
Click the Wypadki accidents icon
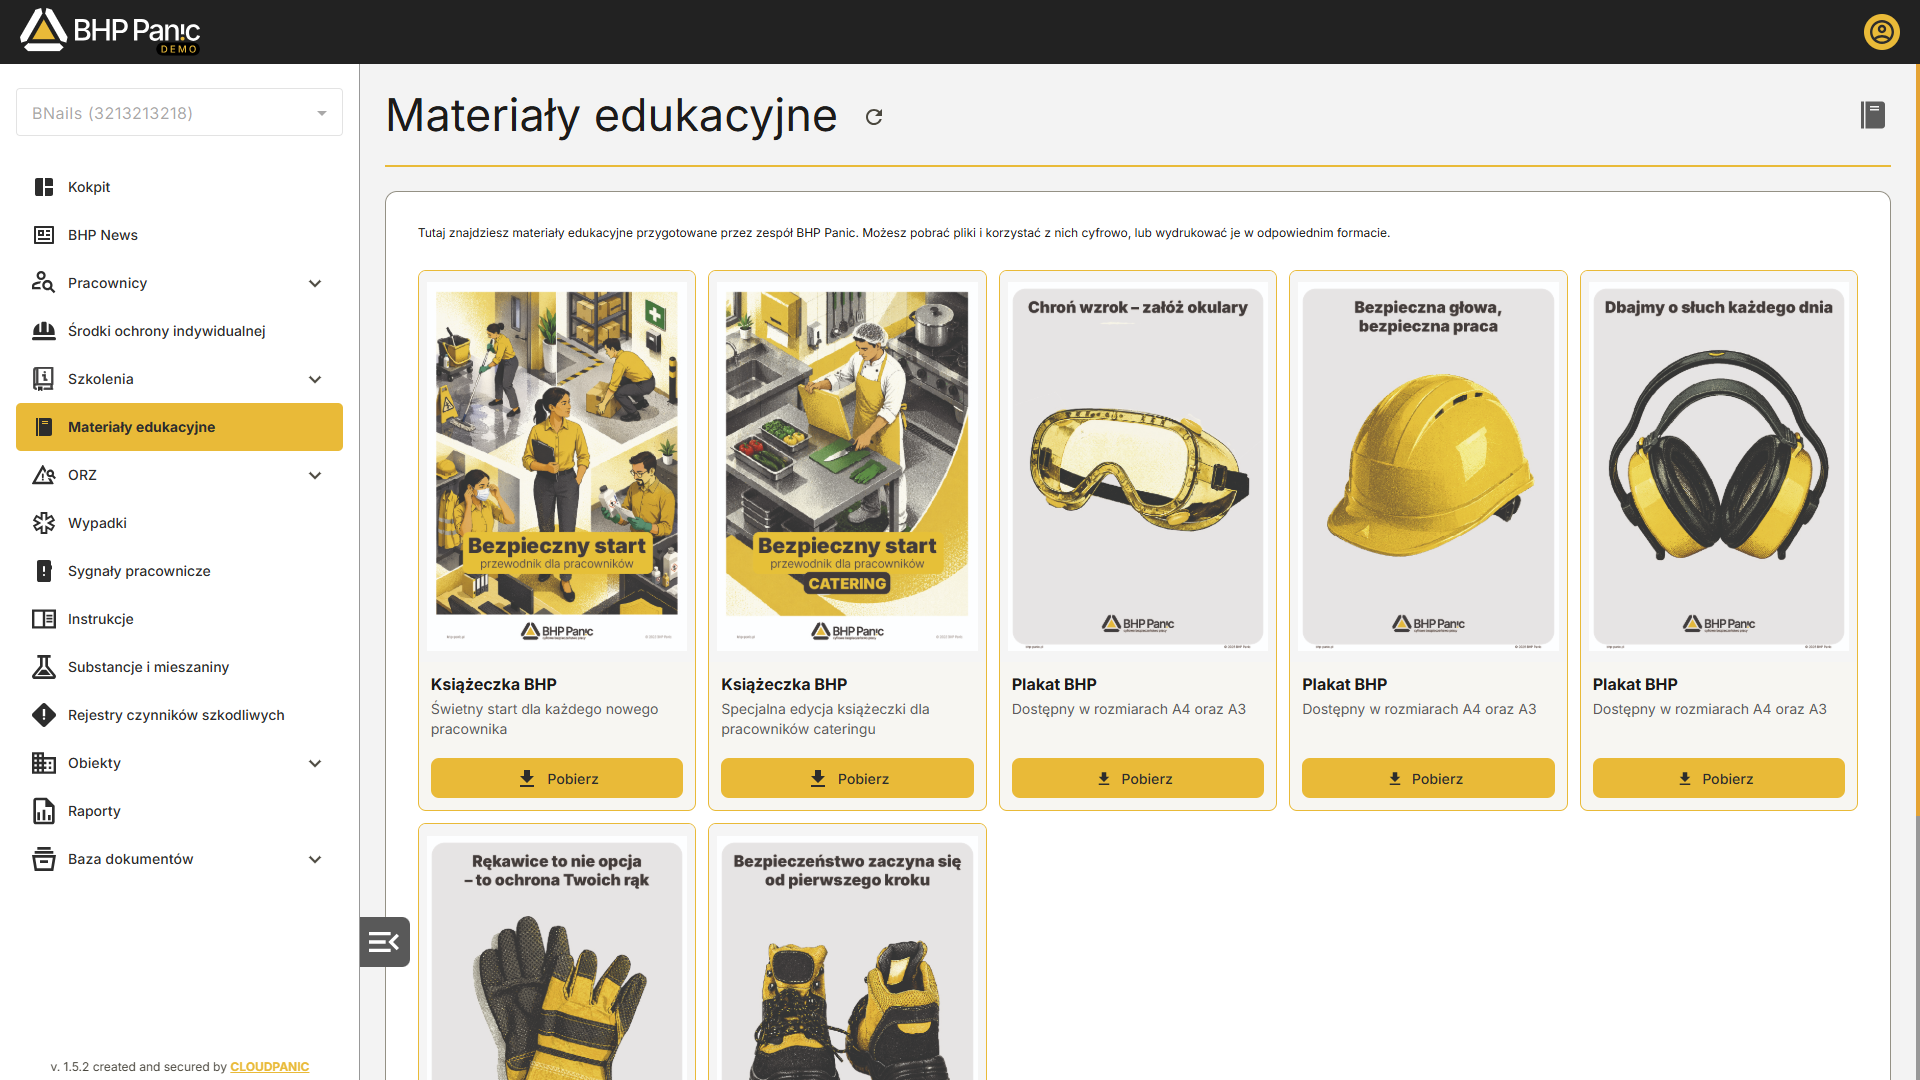(x=44, y=523)
